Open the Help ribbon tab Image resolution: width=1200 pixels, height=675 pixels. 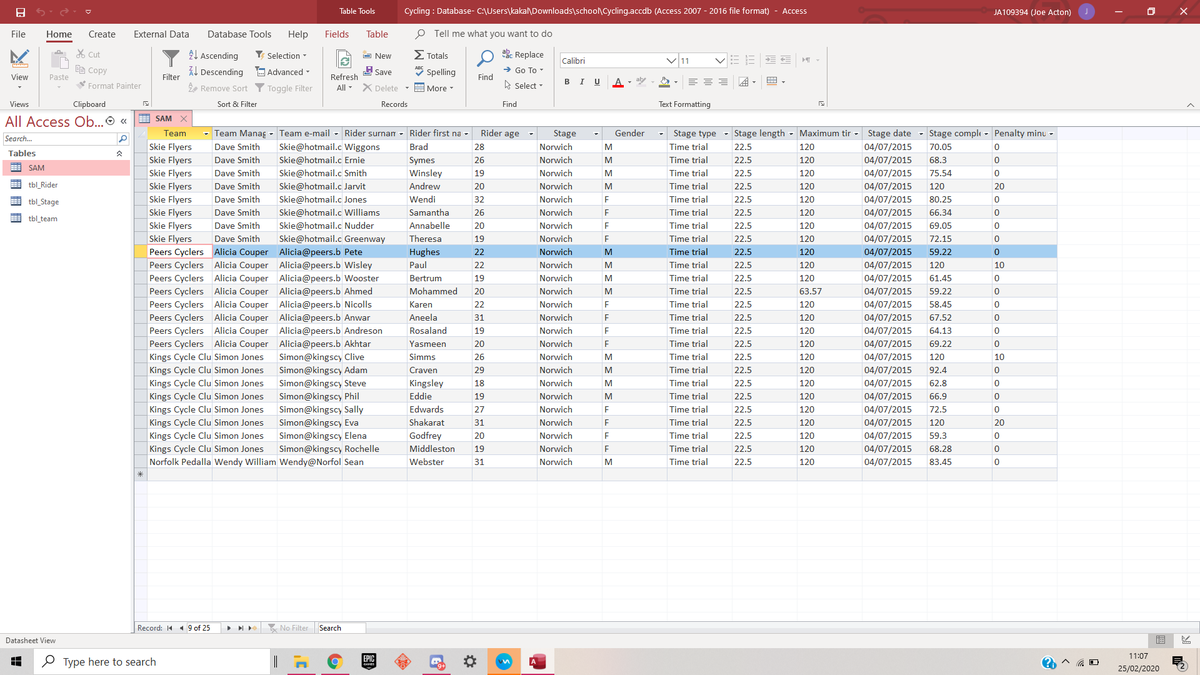pyautogui.click(x=297, y=34)
